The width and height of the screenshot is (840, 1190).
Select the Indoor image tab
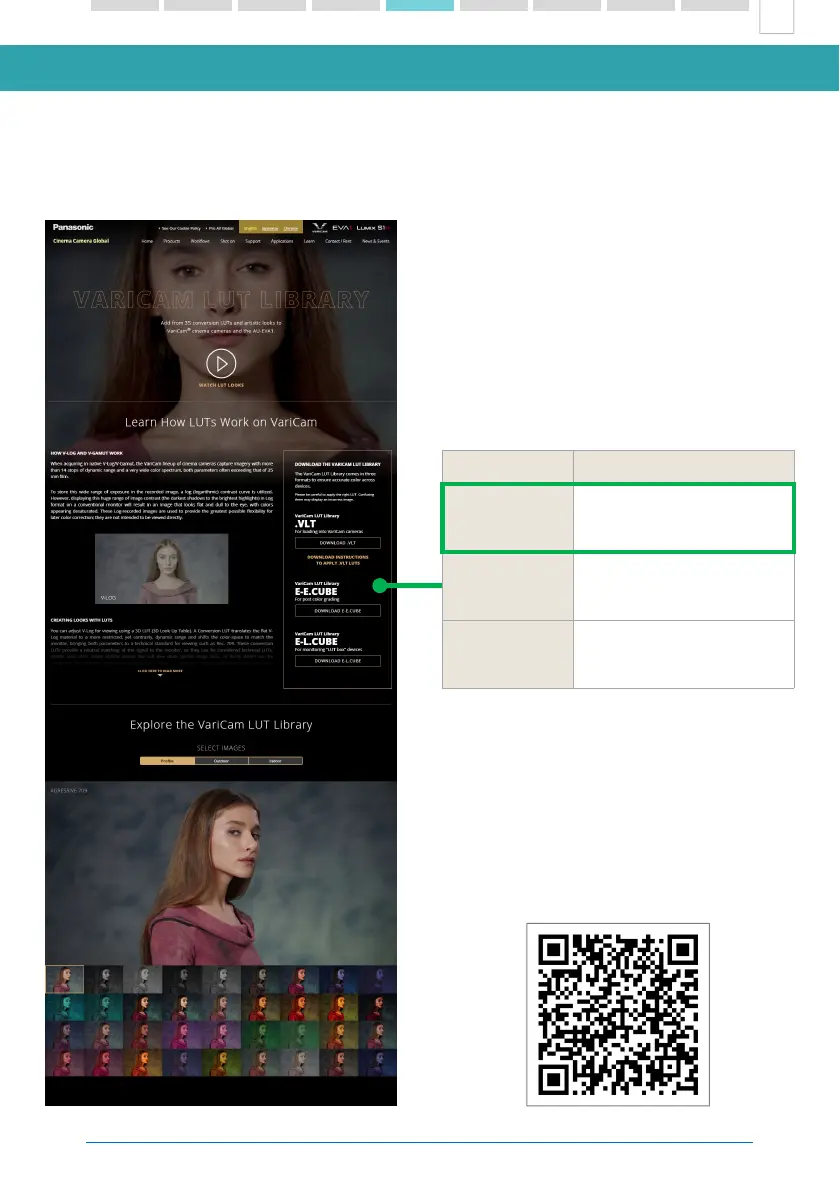point(275,760)
